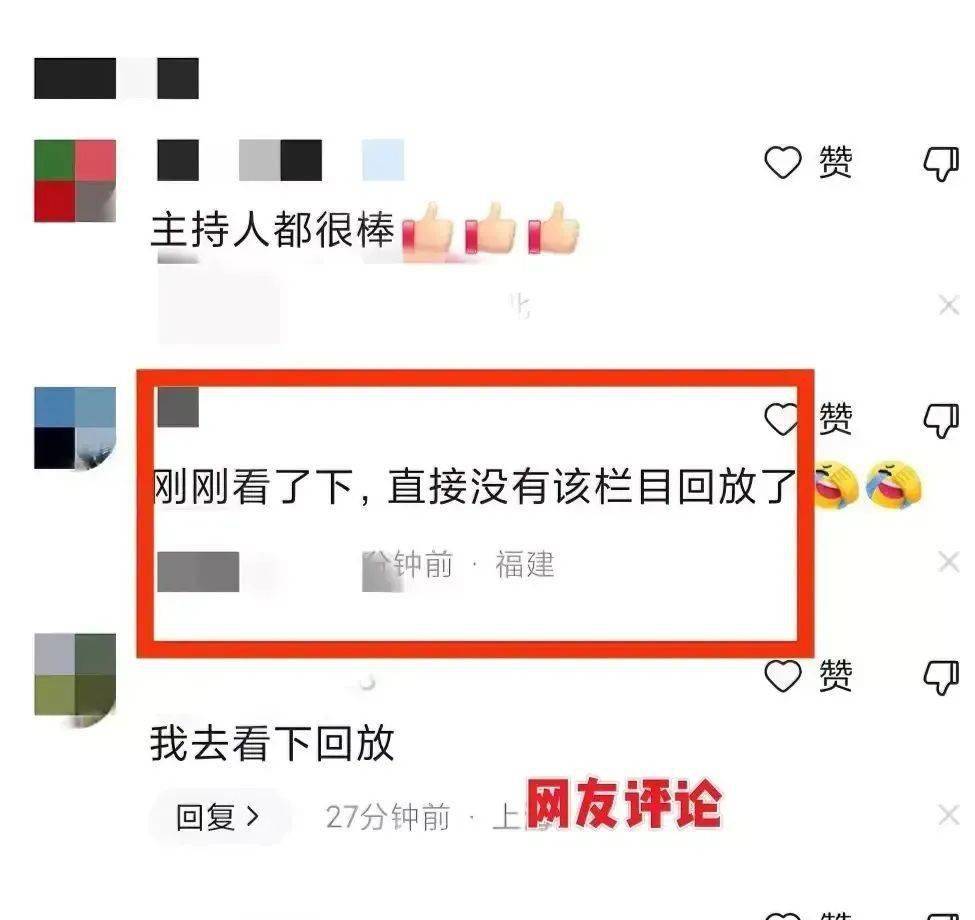Select comment text '主持人都很棒'
Image resolution: width=975 pixels, height=920 pixels.
(273, 229)
